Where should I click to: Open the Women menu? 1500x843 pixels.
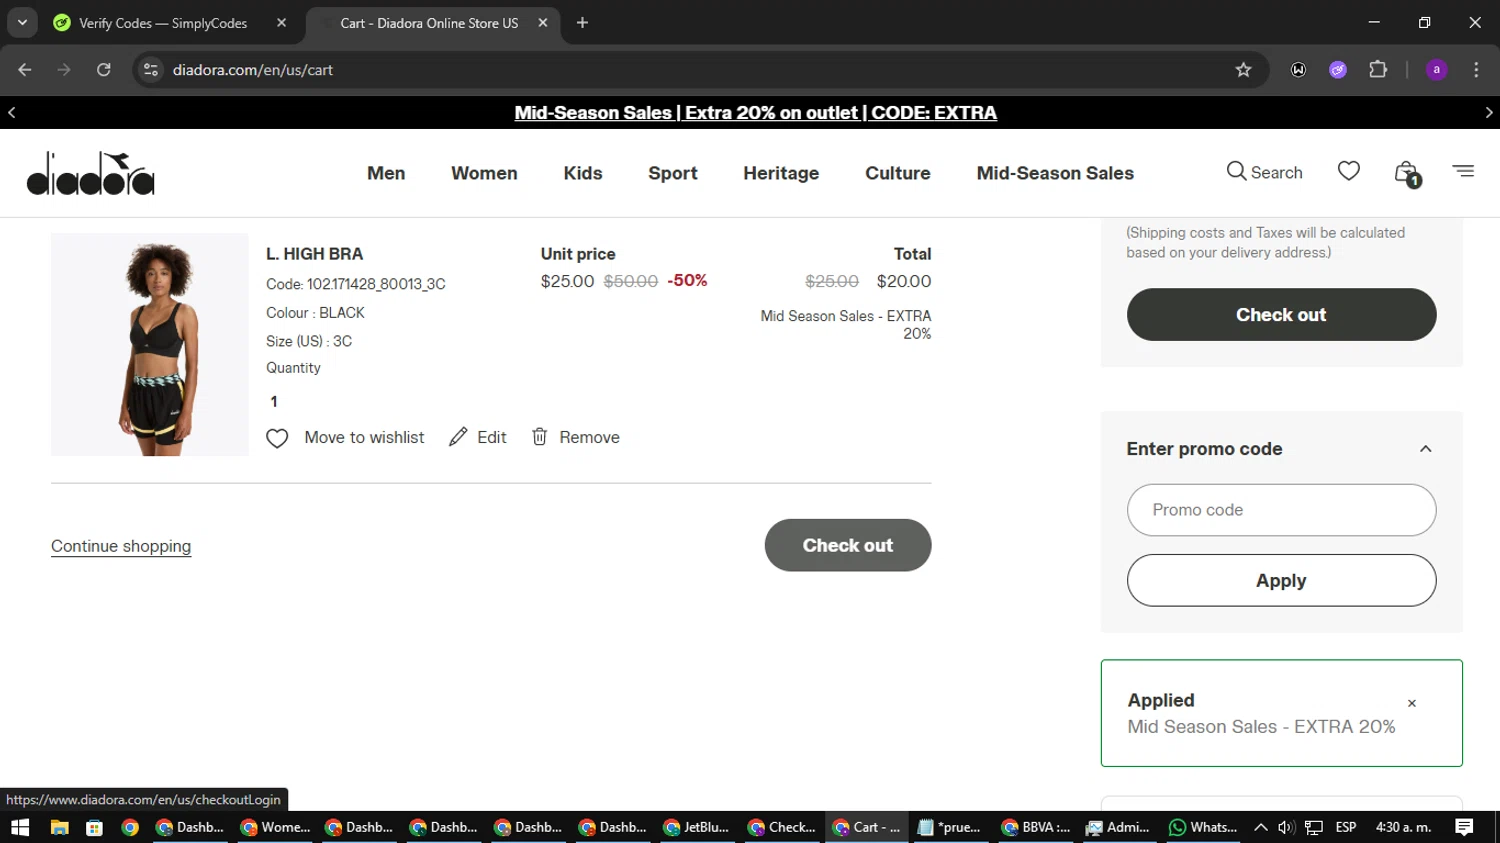(484, 173)
